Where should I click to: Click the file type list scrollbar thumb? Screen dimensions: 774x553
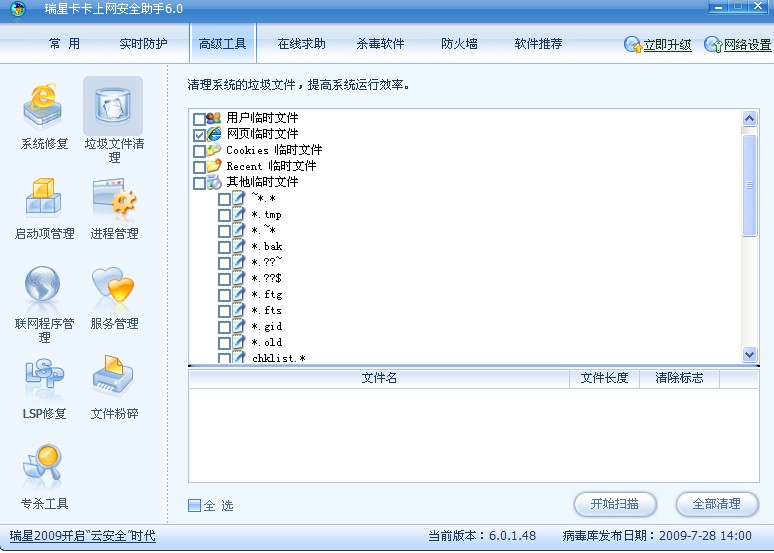pos(749,185)
